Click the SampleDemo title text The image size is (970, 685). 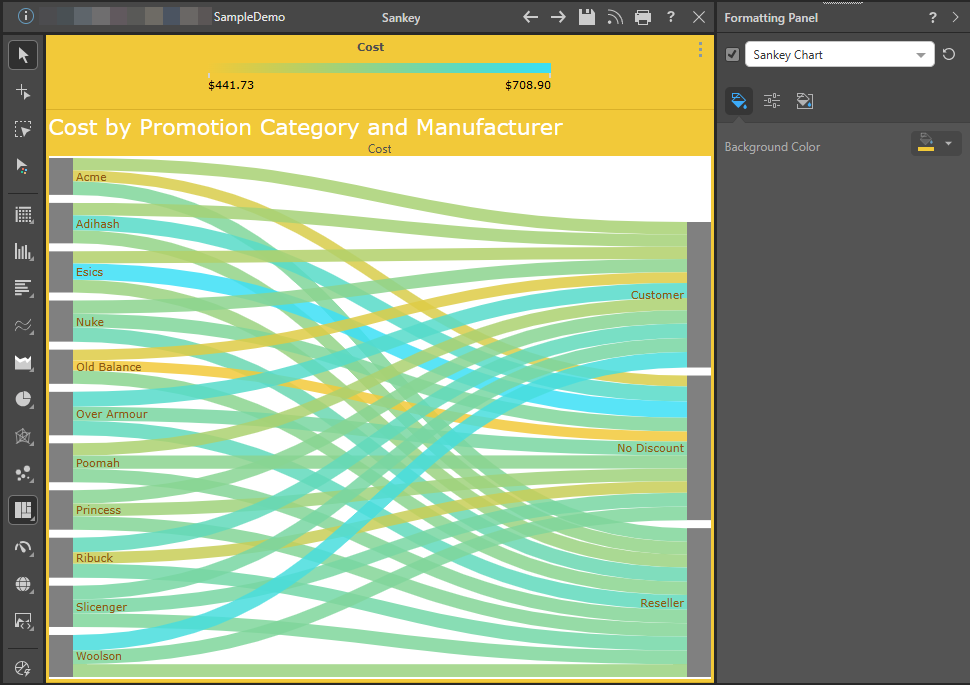[x=249, y=17]
